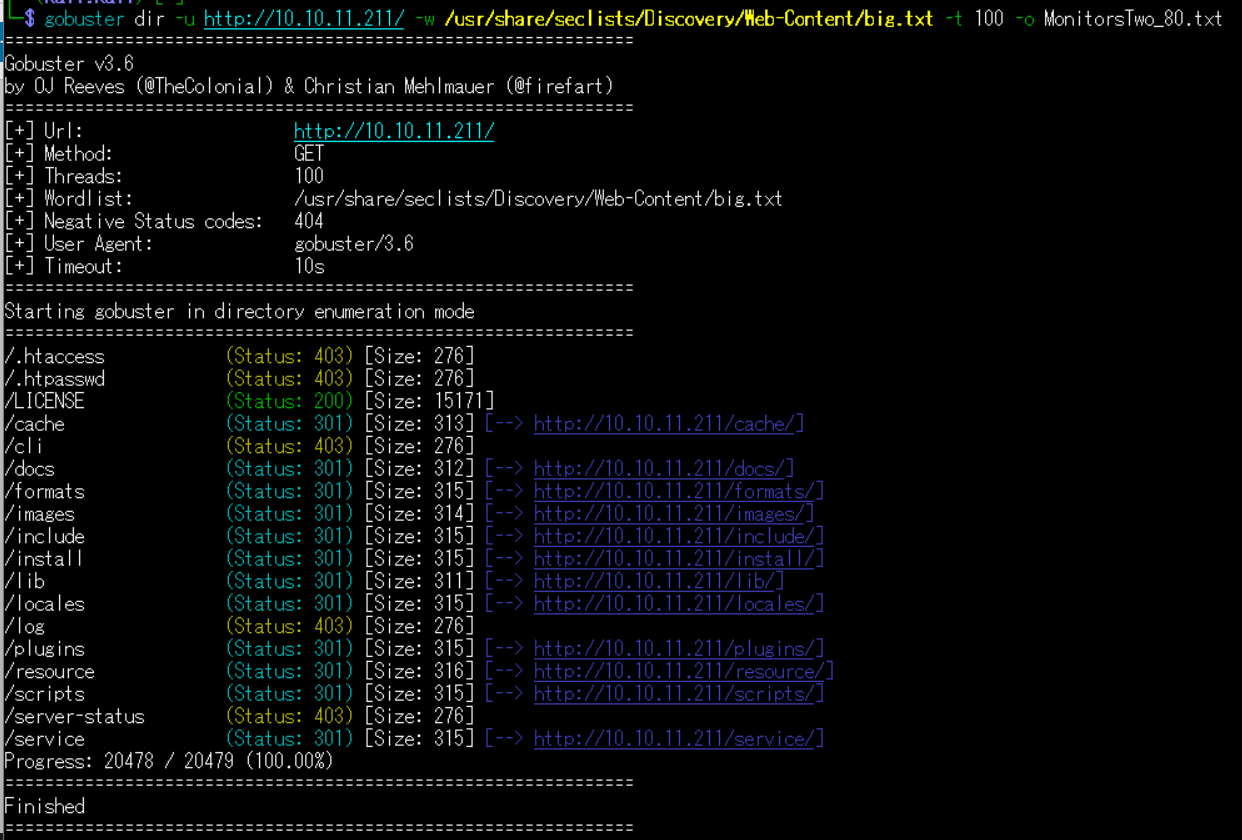Open the http://10.10.11.211/docs/ redirect link

point(663,469)
